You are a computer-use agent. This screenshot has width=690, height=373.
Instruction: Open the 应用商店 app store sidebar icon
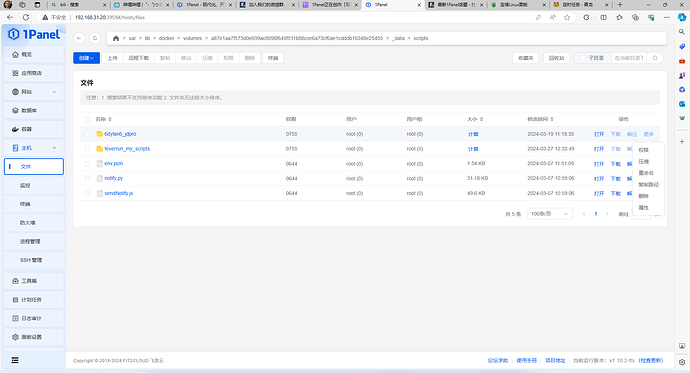[x=15, y=73]
